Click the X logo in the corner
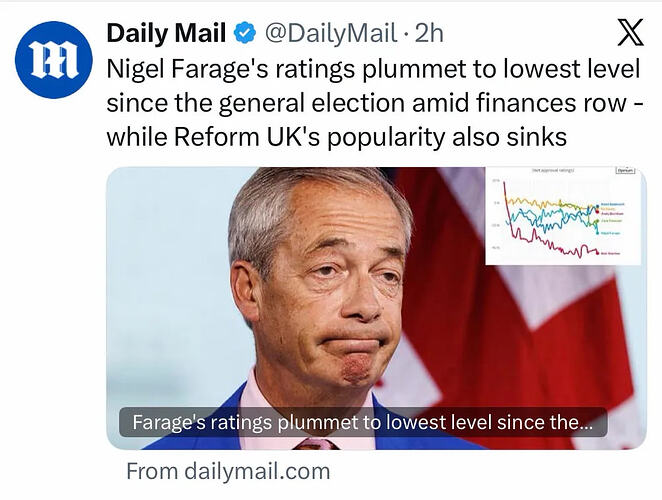This screenshot has width=662, height=500. pos(630,32)
